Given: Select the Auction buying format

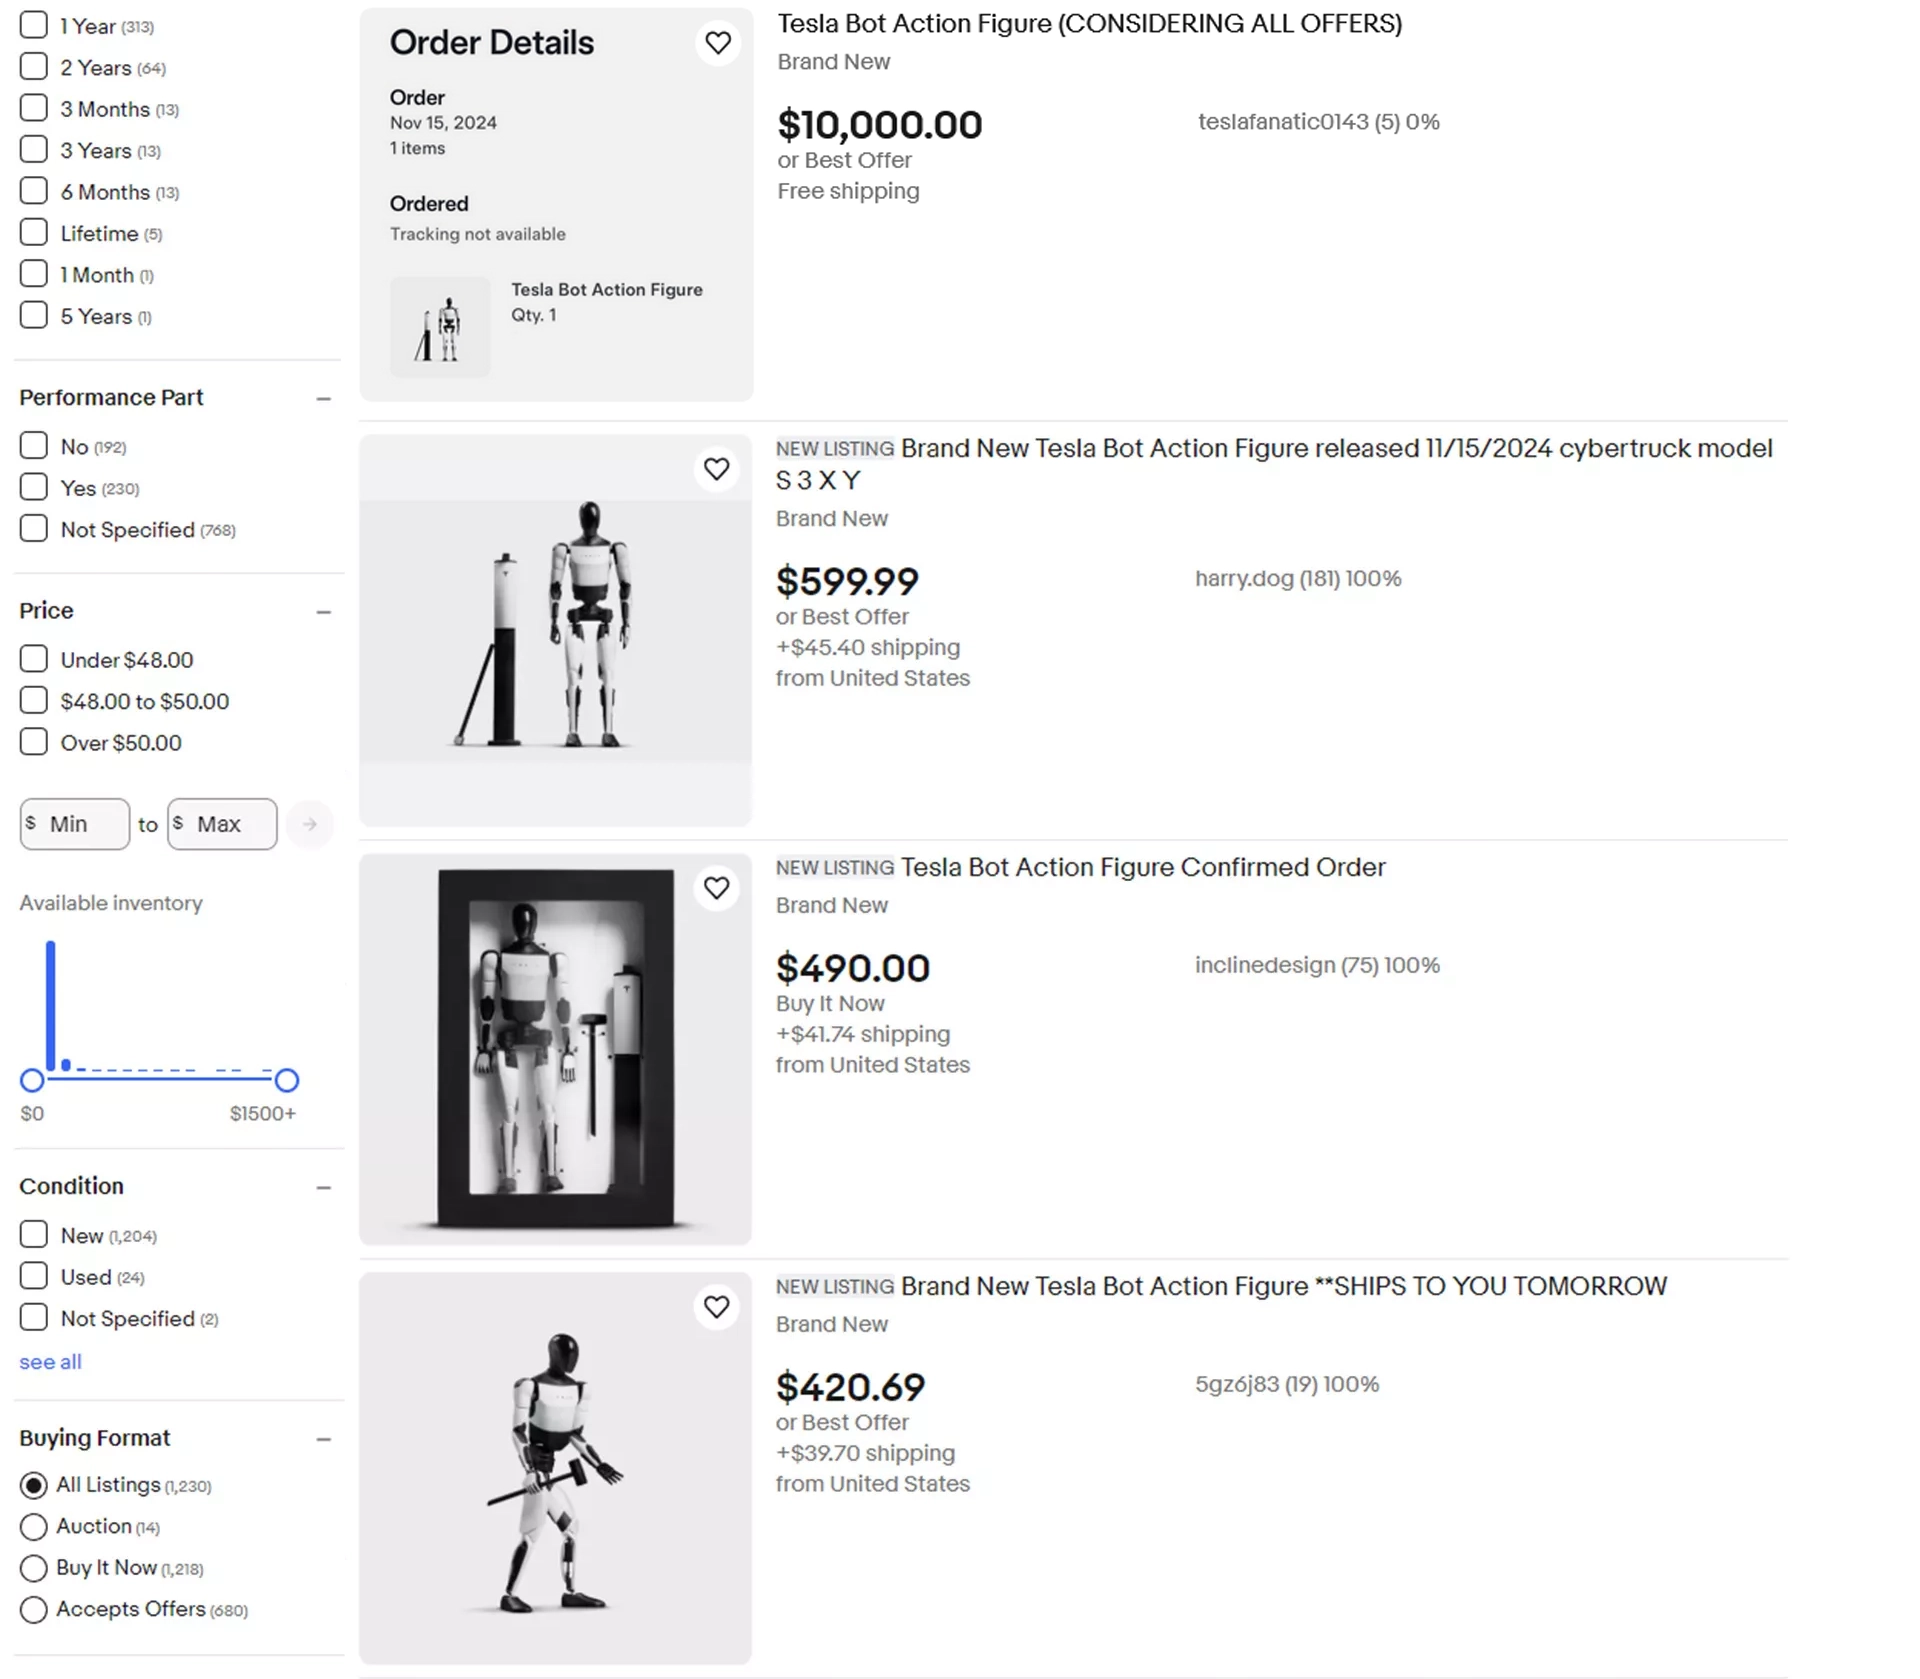Looking at the screenshot, I should point(34,1526).
